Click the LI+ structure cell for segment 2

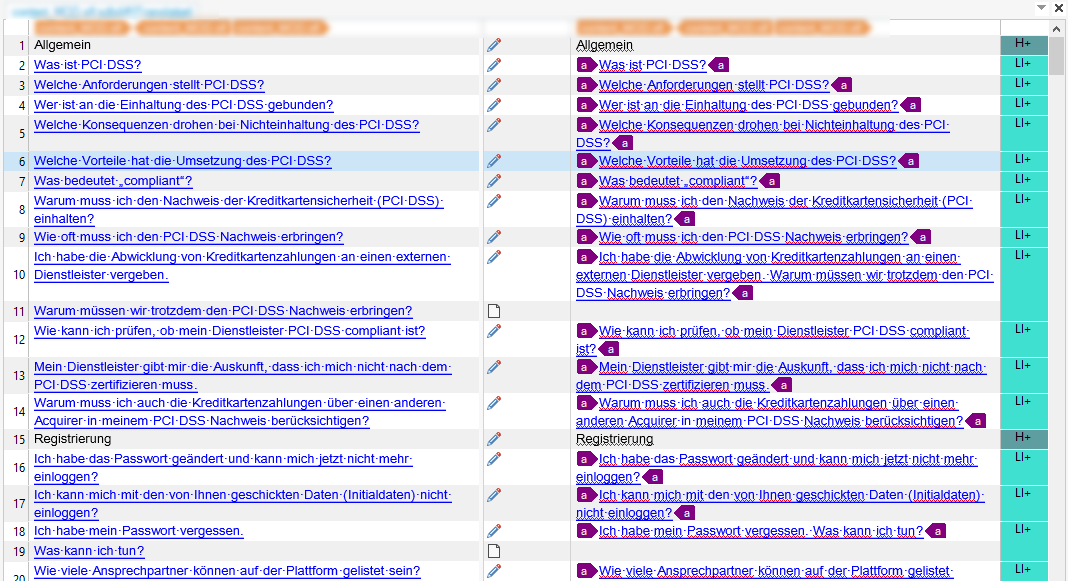(x=1024, y=65)
